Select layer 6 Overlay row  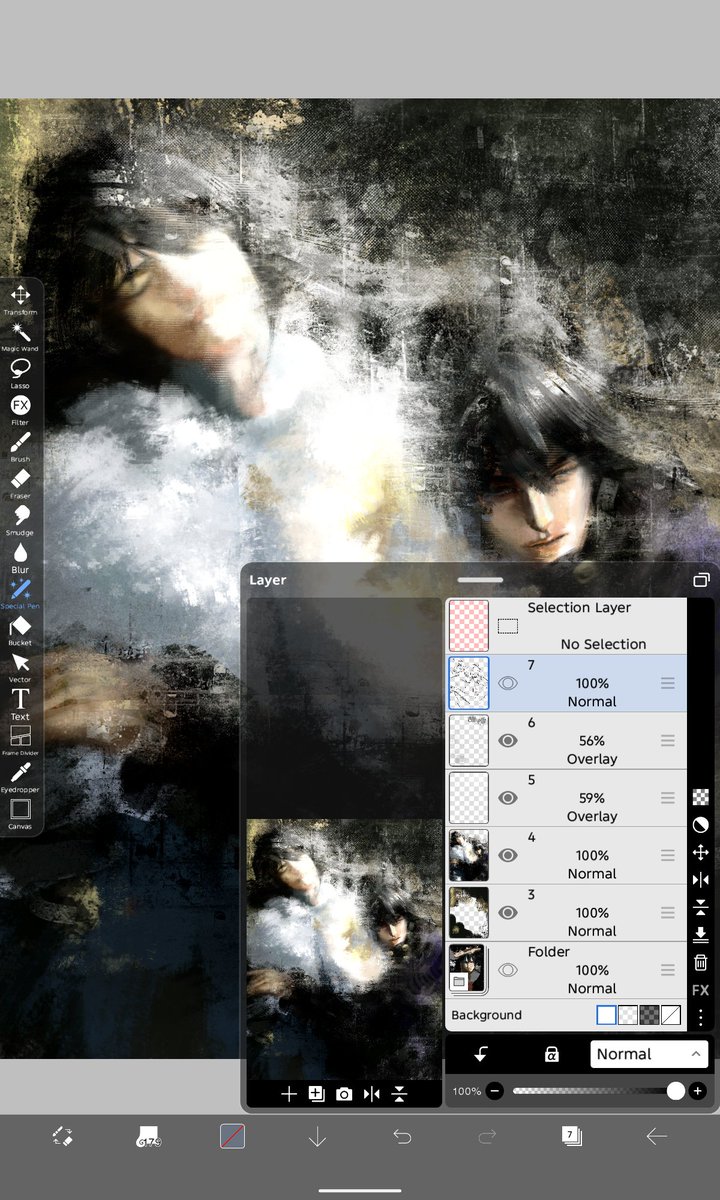567,741
